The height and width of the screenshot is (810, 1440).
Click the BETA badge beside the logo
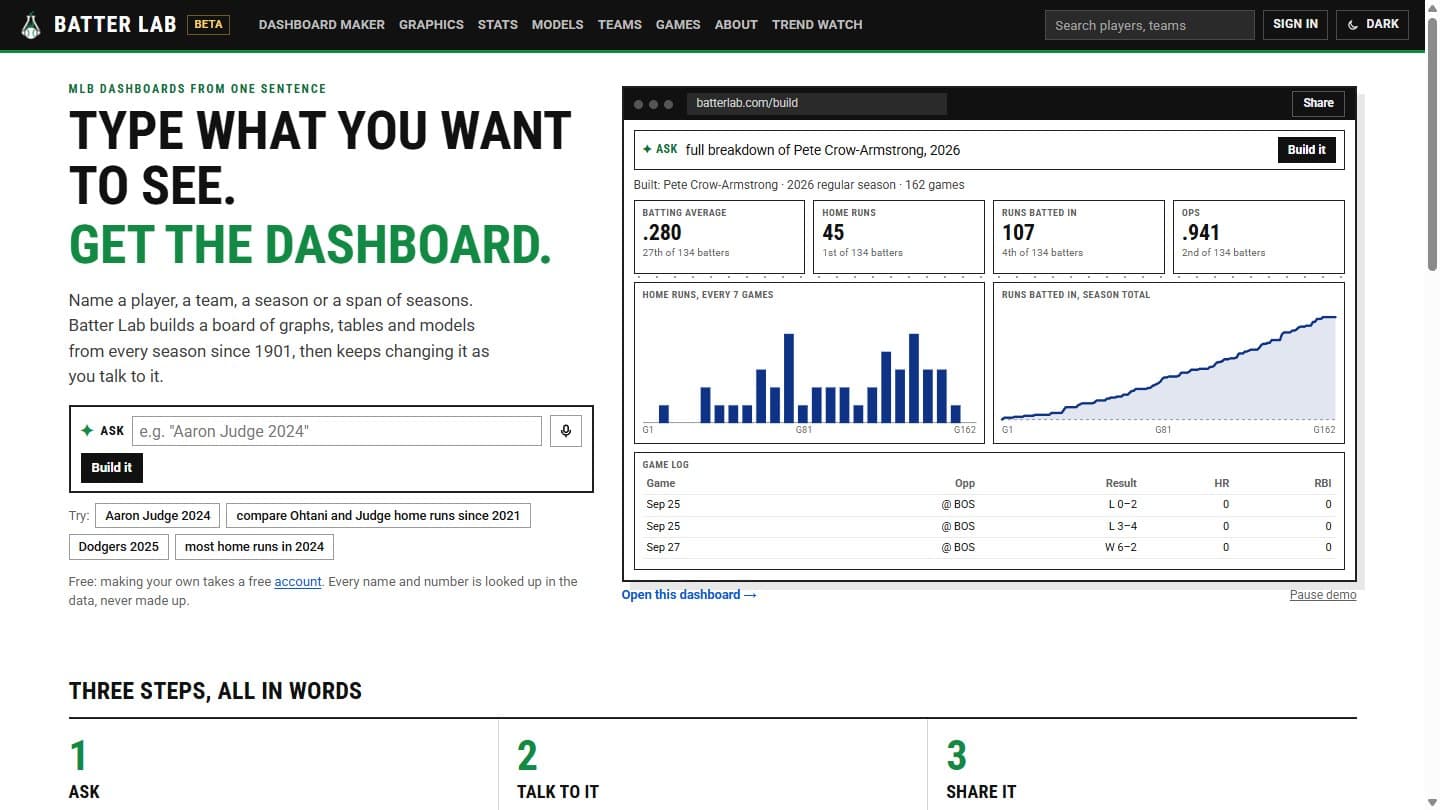(x=208, y=24)
